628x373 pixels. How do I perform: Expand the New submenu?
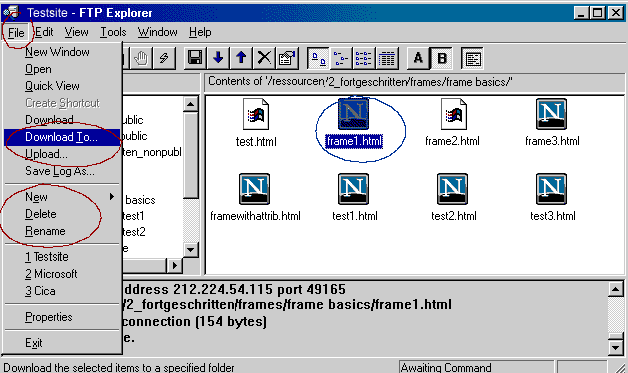62,197
